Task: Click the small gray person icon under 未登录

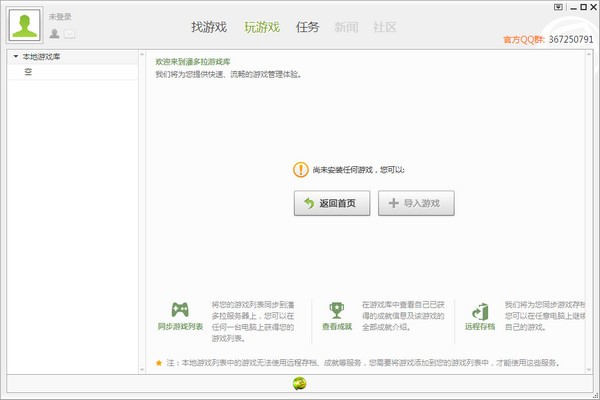Action: point(54,34)
